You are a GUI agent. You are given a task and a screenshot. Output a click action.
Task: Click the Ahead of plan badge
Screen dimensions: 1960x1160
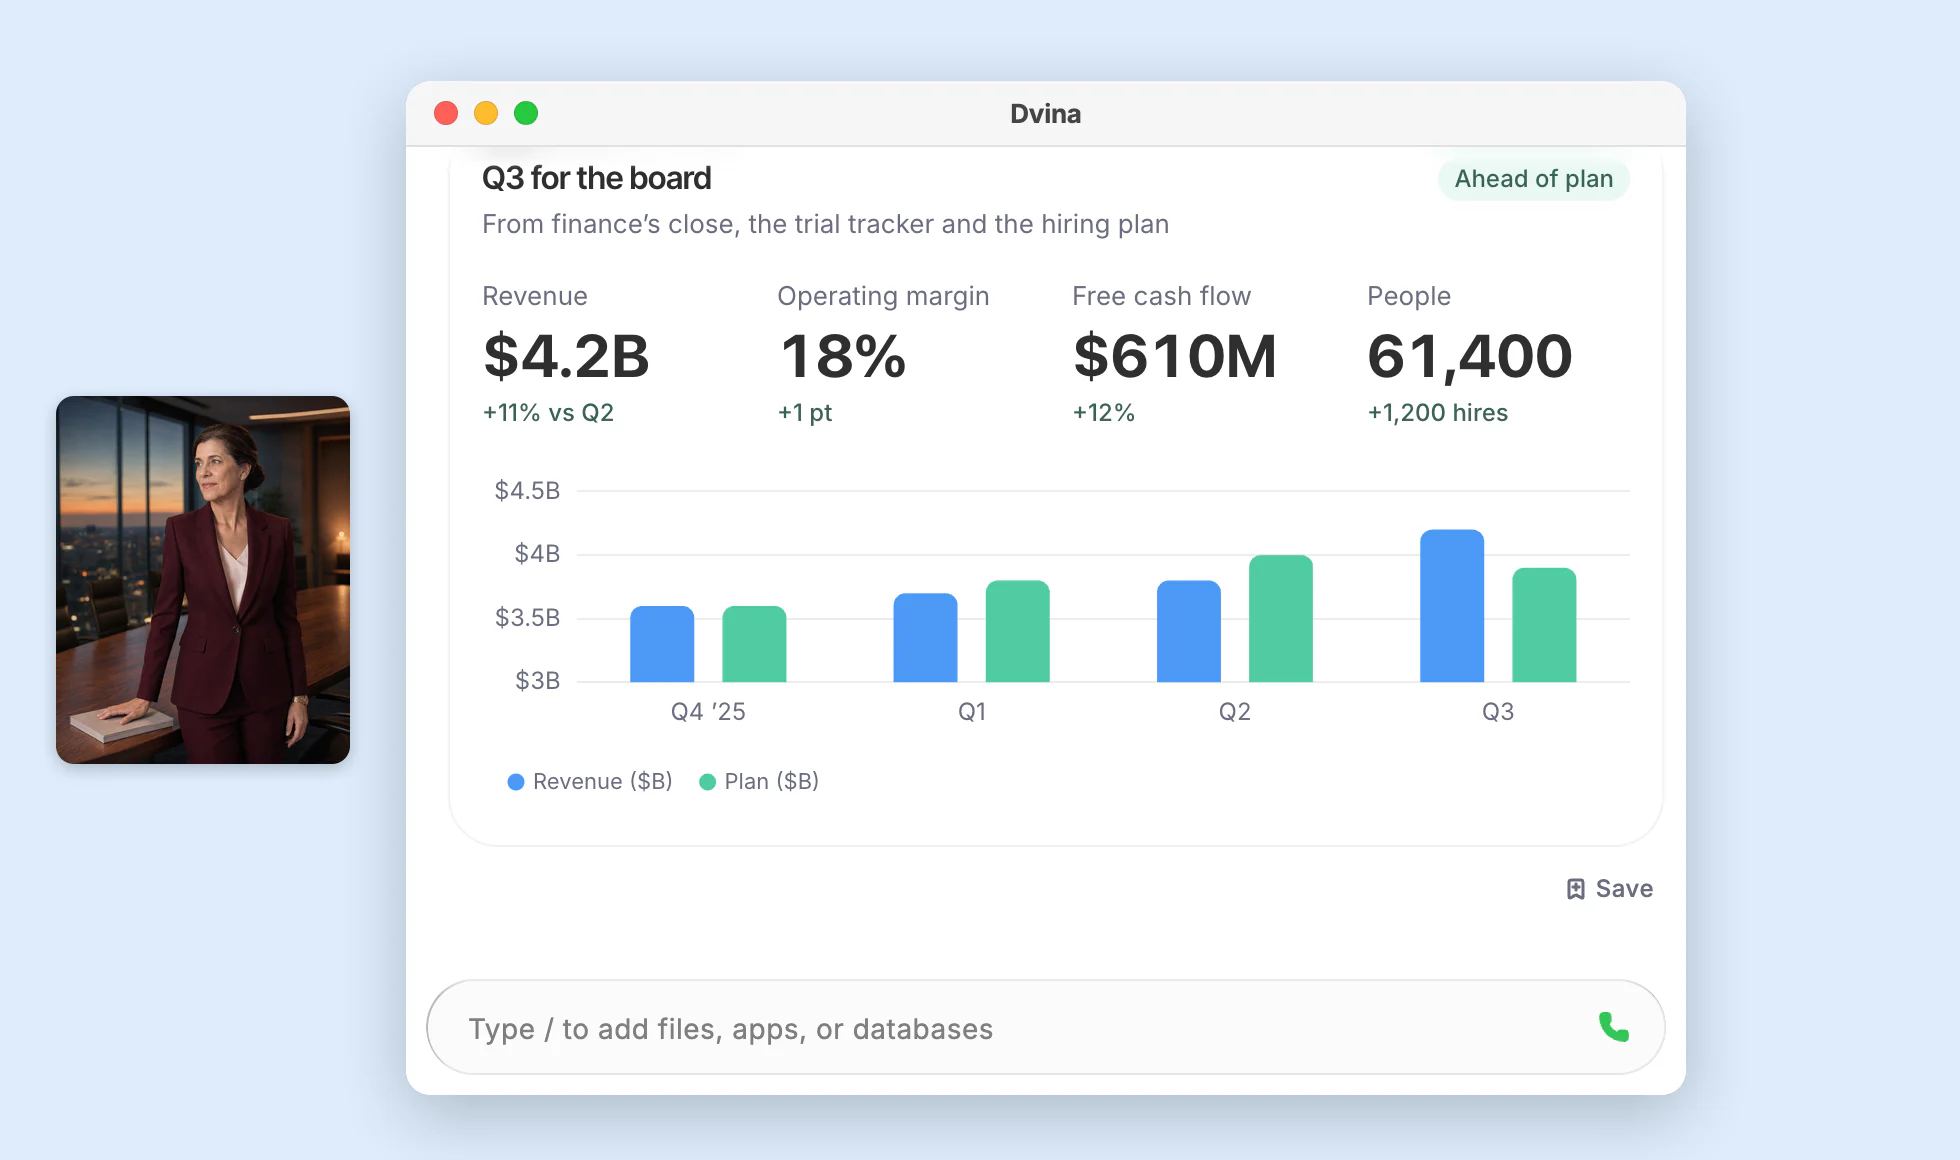[1534, 179]
